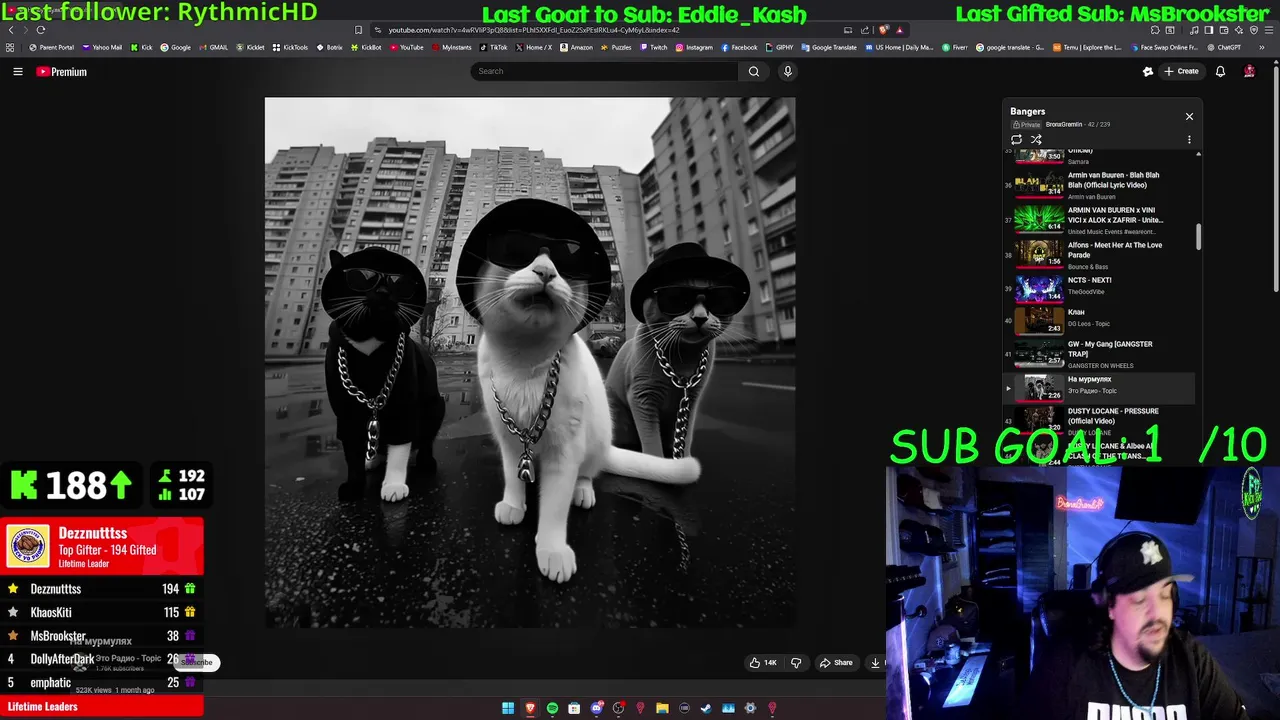The height and width of the screenshot is (720, 1280).
Task: Open the Twitch bookmark
Action: 653,47
